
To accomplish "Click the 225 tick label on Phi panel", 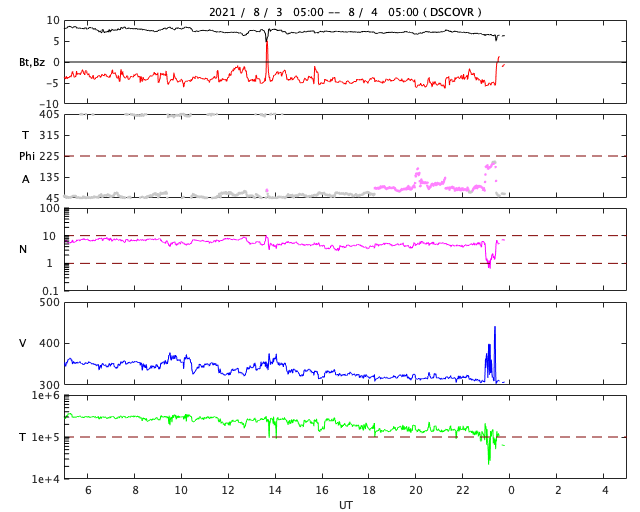I will click(49, 156).
